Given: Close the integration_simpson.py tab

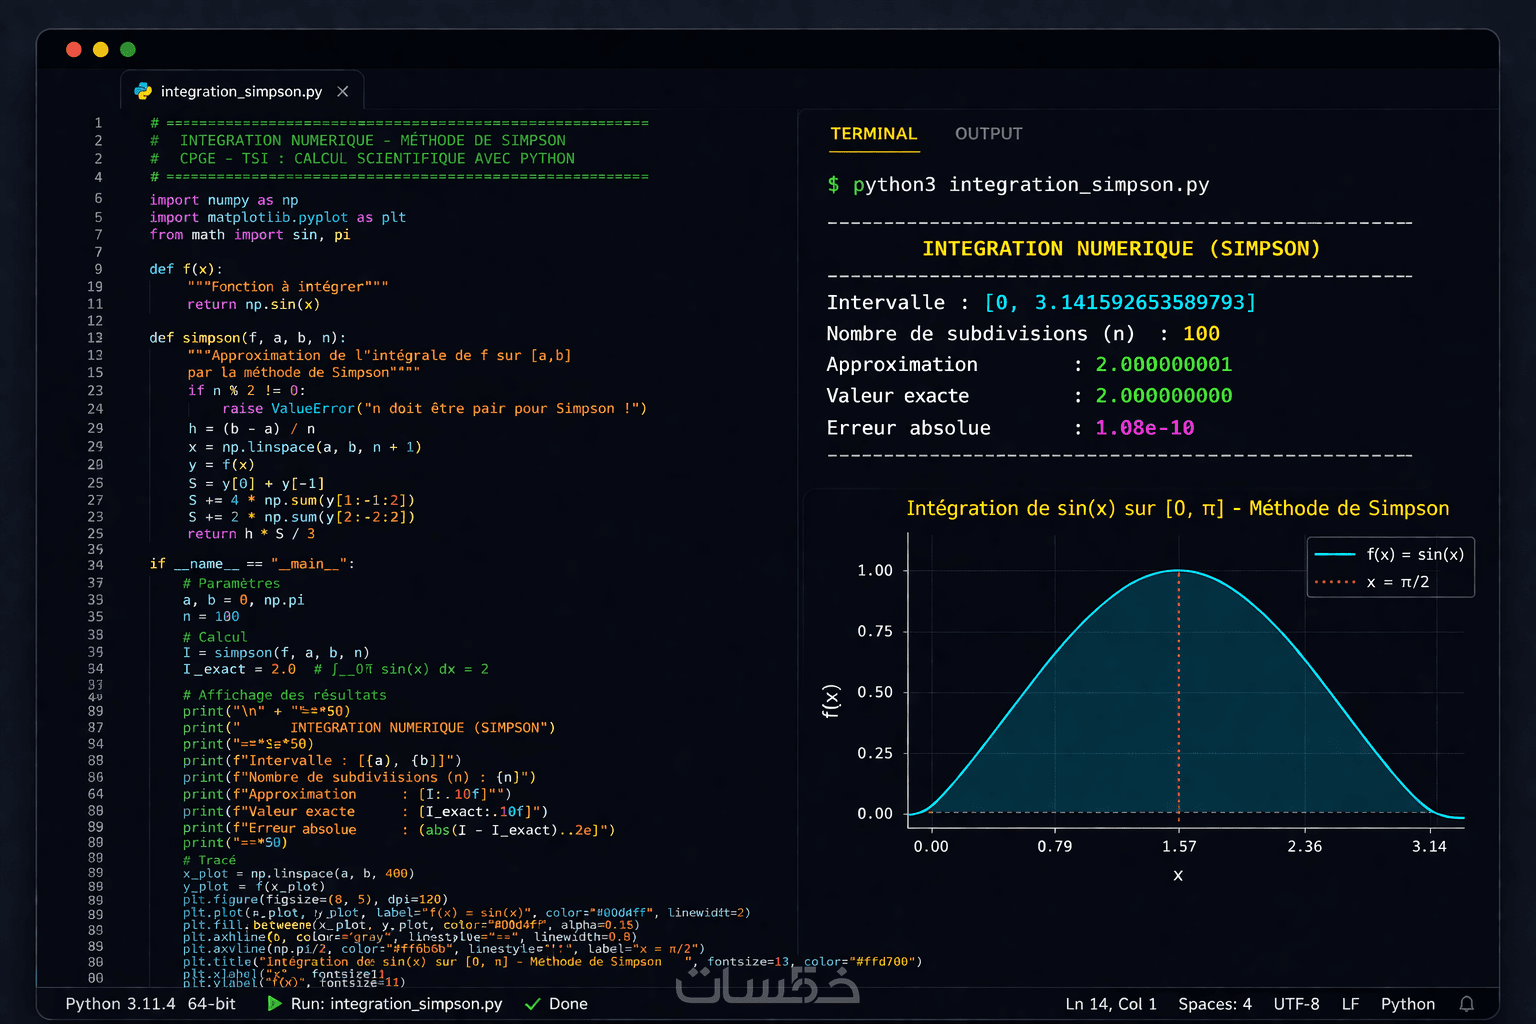Looking at the screenshot, I should point(343,91).
